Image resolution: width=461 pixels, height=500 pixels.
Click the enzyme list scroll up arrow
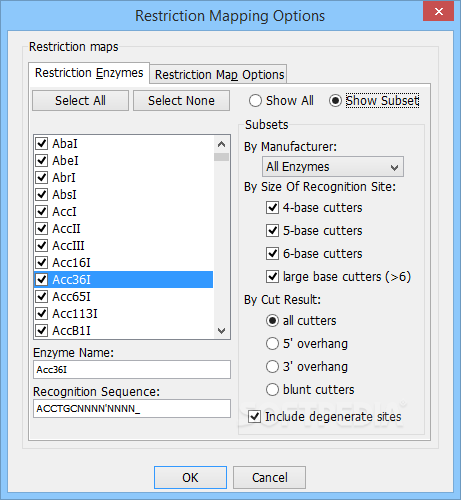[x=221, y=144]
